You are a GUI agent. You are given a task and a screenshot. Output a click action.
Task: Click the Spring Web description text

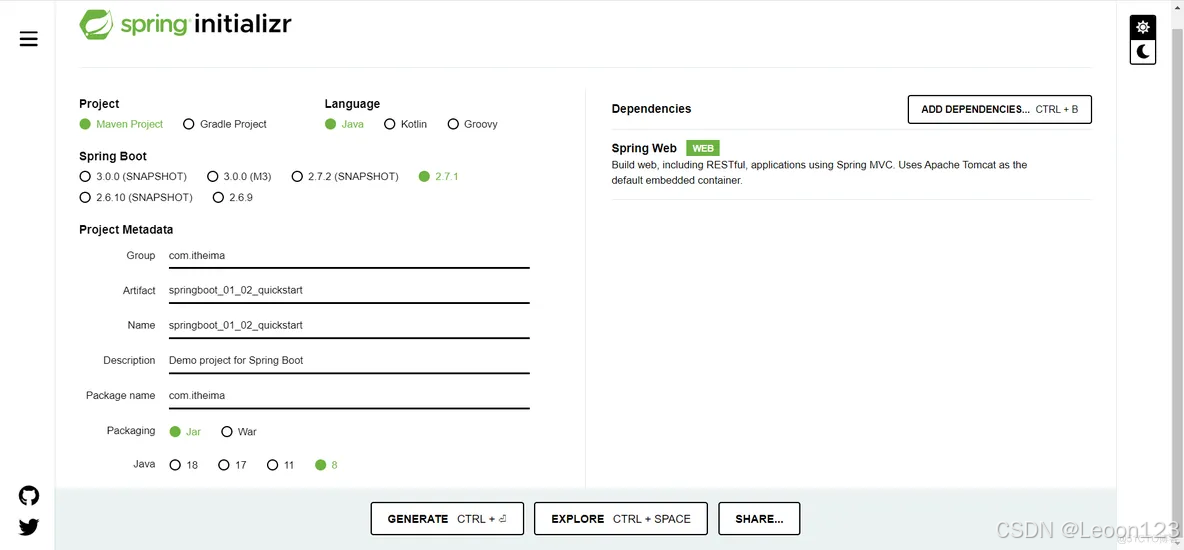[819, 172]
